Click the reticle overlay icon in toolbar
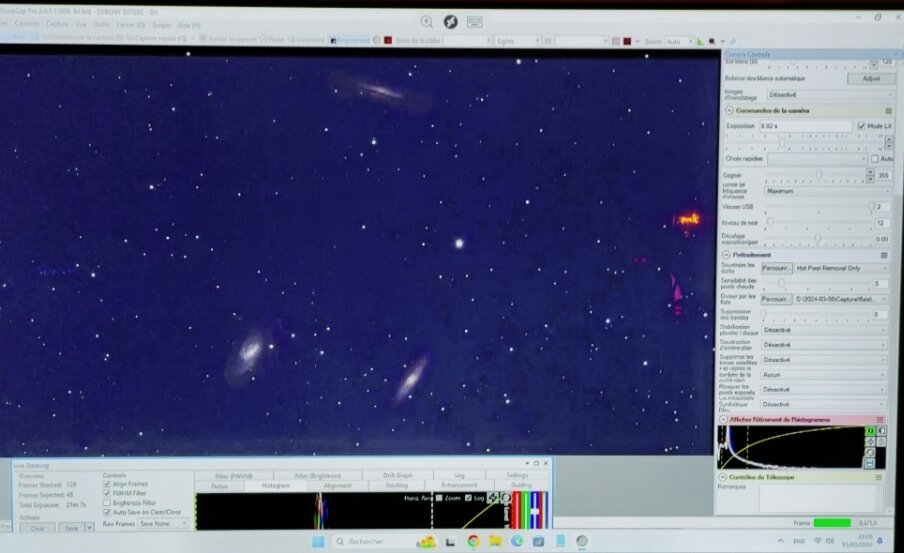 [616, 42]
